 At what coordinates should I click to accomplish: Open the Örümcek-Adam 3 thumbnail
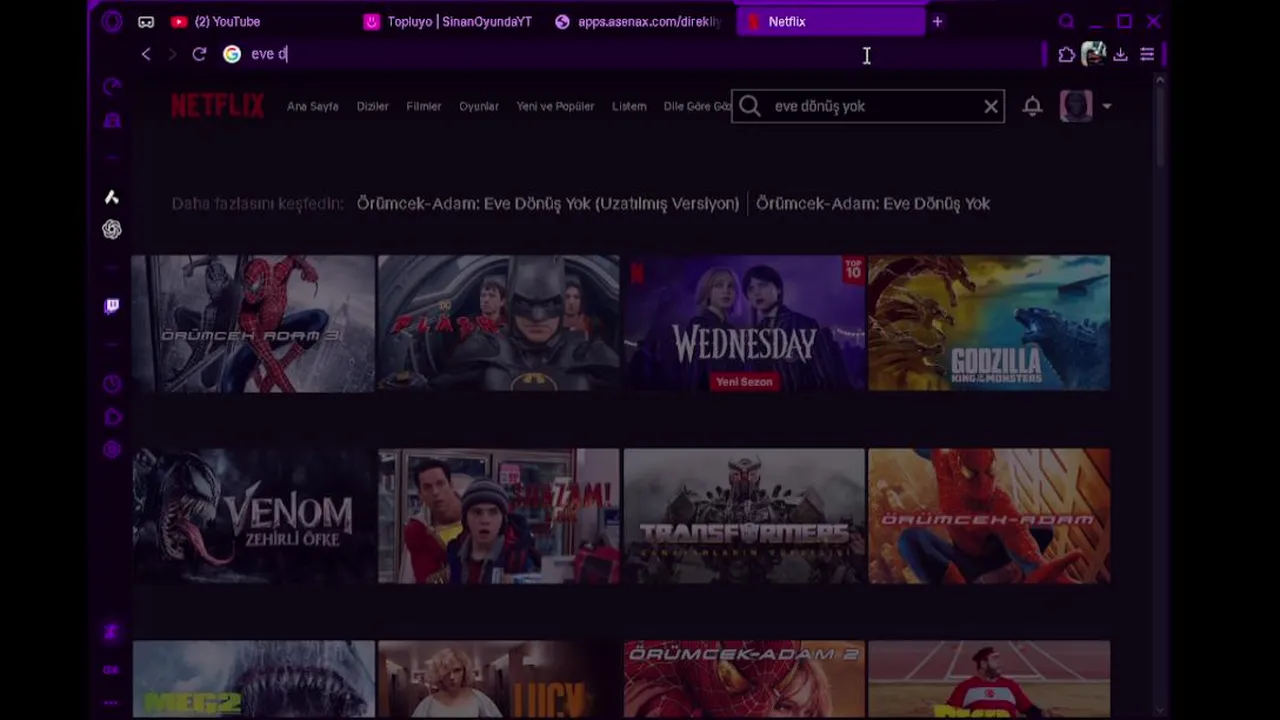[x=253, y=323]
